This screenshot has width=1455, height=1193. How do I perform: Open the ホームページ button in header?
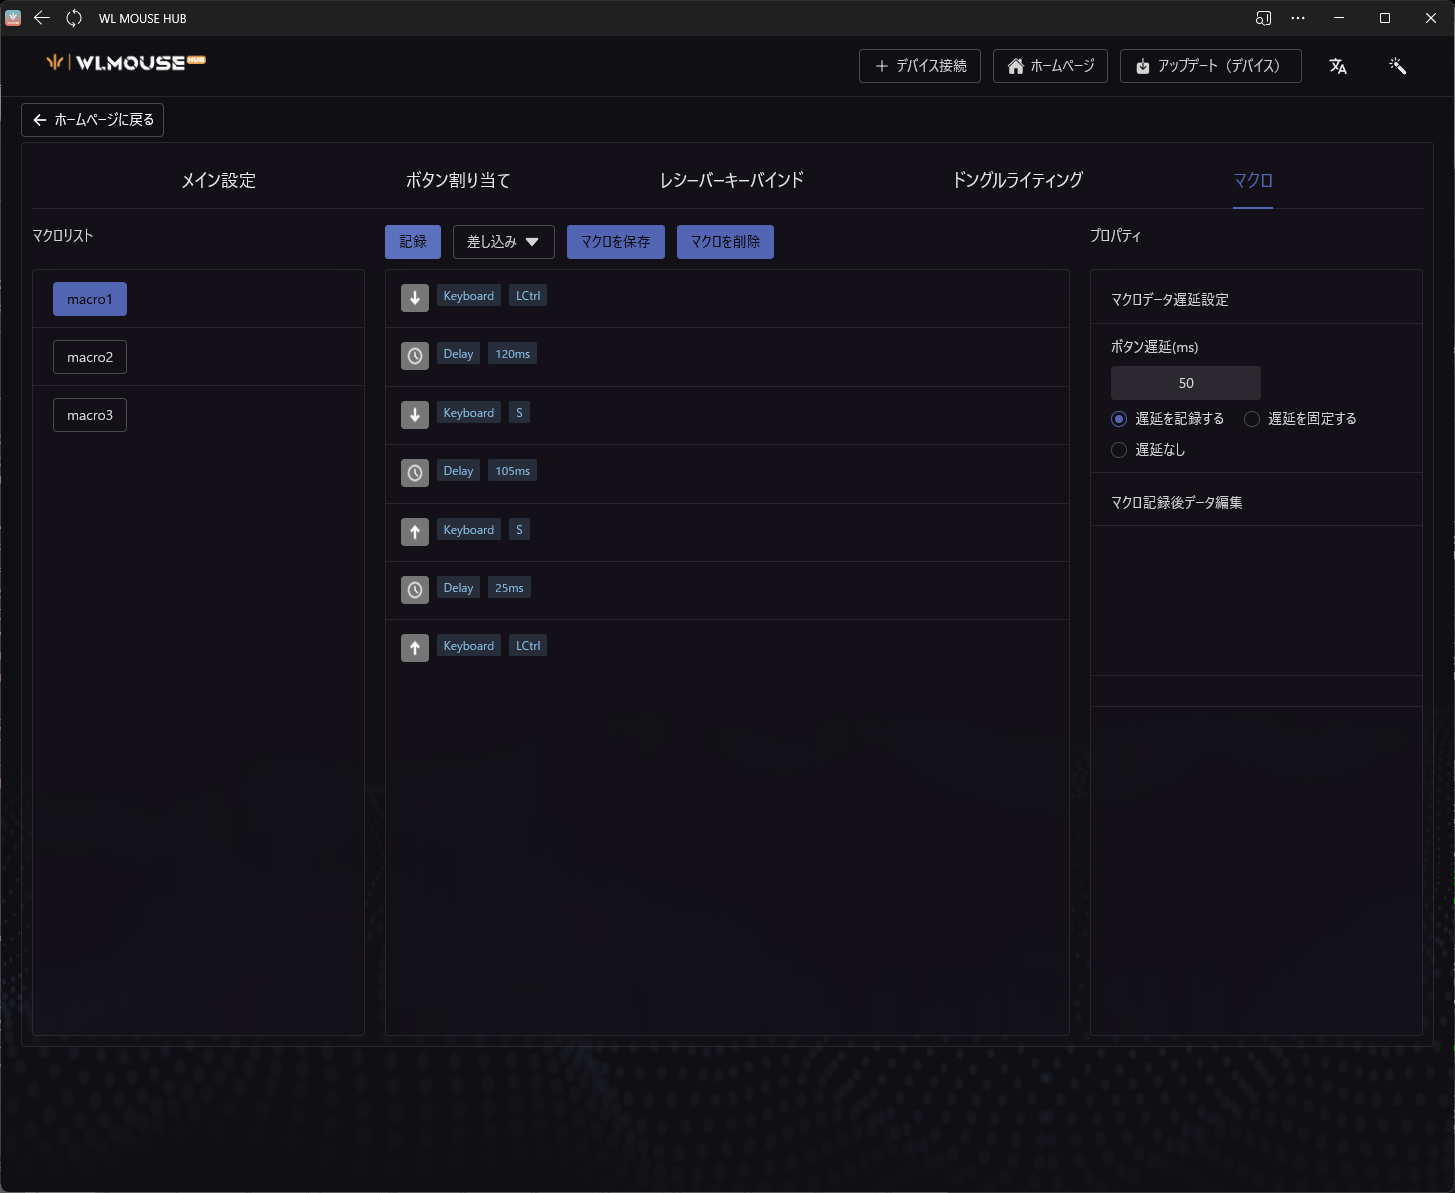[1050, 66]
